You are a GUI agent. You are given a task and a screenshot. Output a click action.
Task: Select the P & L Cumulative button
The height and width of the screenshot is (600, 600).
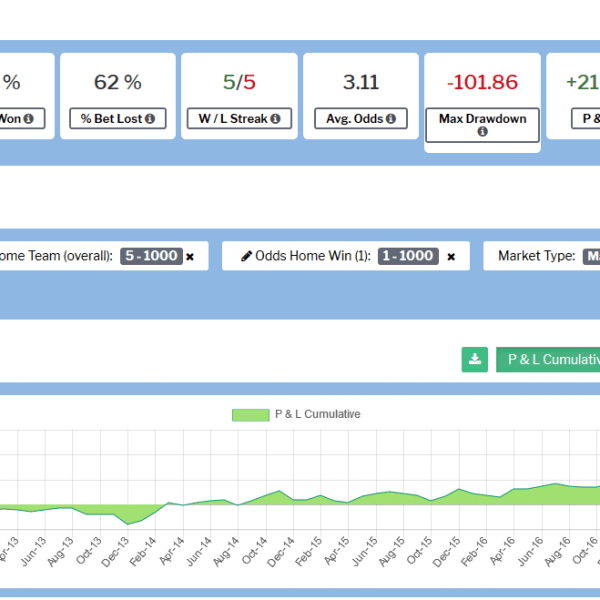tap(548, 359)
